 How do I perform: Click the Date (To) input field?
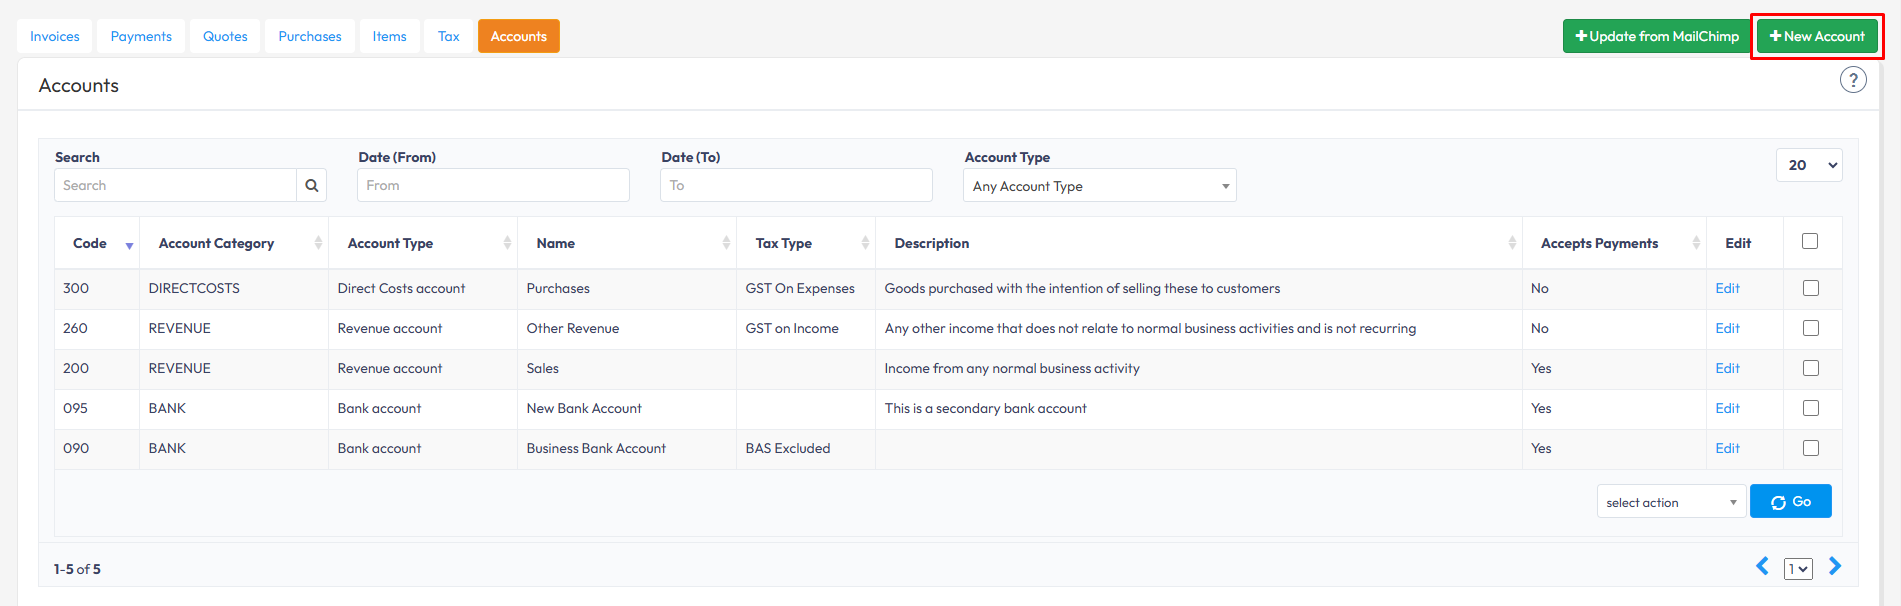pos(796,185)
